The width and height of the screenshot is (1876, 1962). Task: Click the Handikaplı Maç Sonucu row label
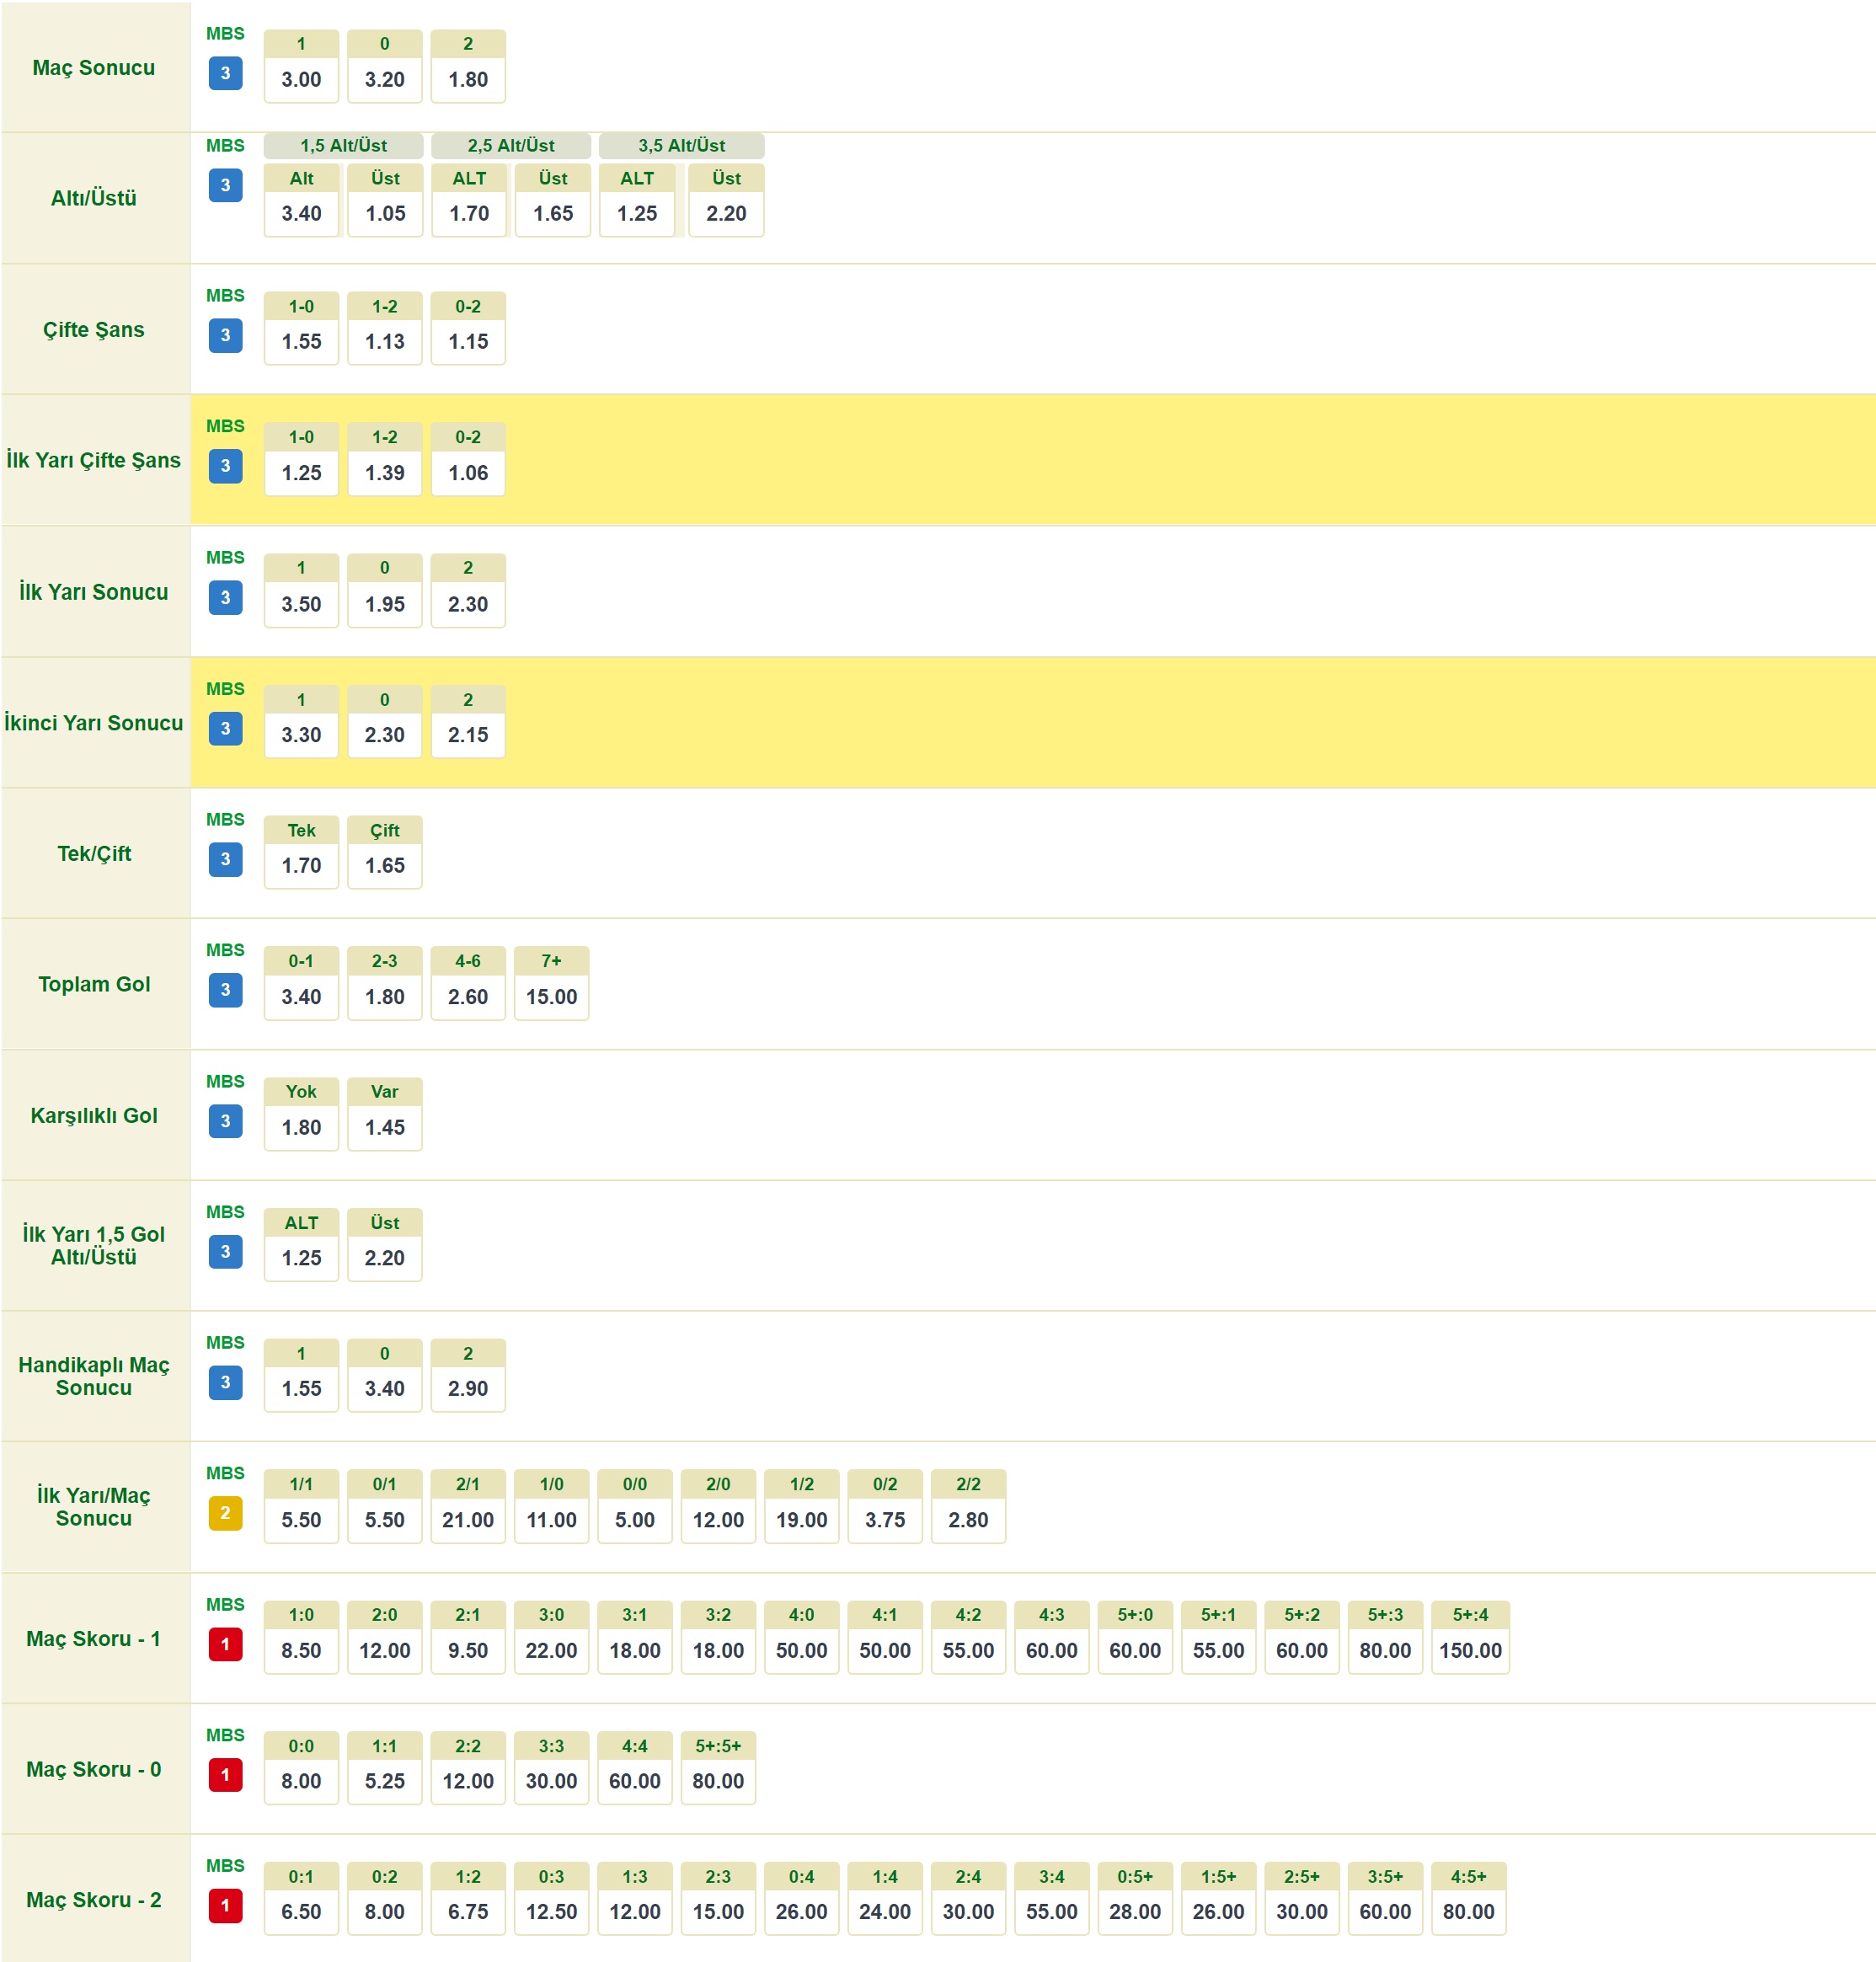(94, 1376)
